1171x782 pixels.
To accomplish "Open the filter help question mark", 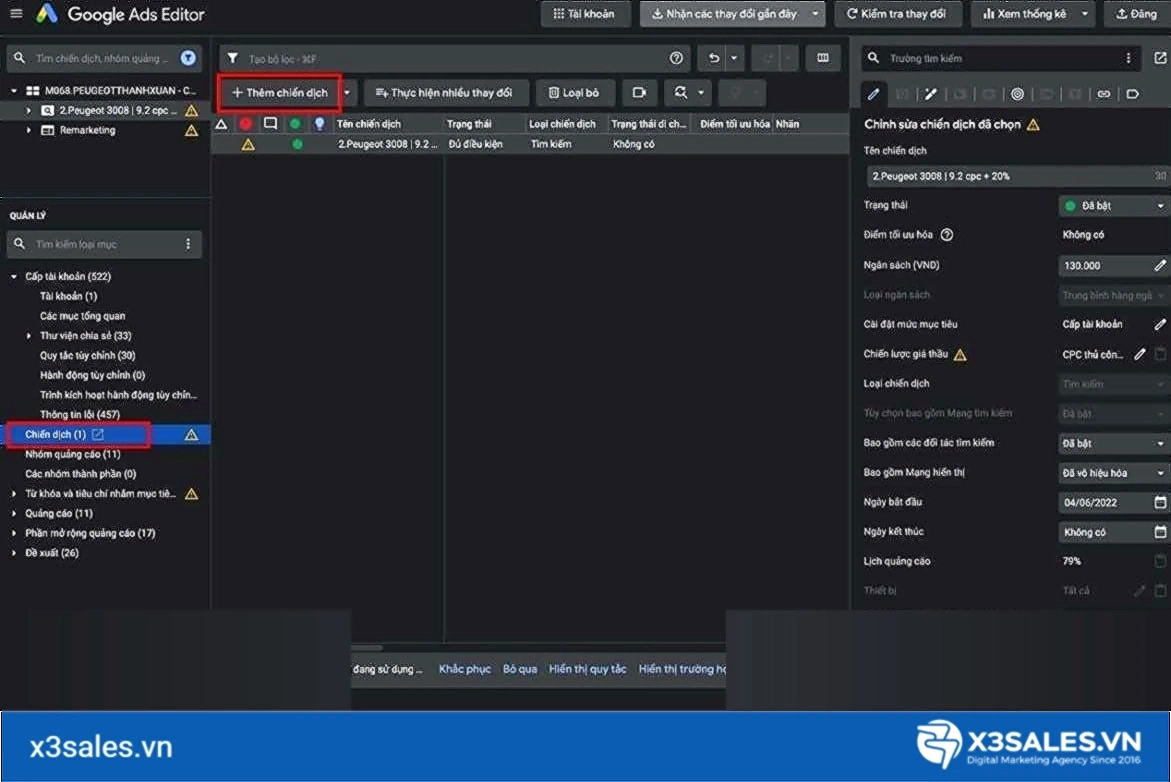I will [x=676, y=58].
